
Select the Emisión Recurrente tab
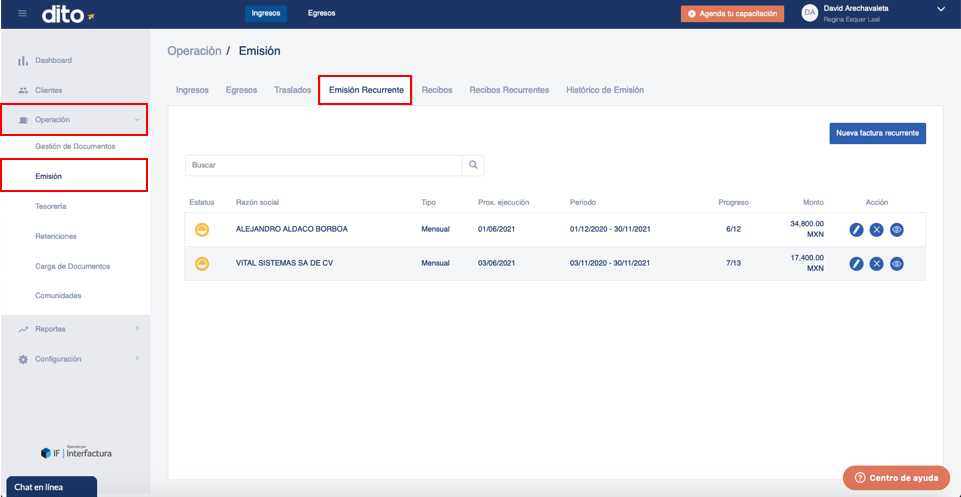366,90
